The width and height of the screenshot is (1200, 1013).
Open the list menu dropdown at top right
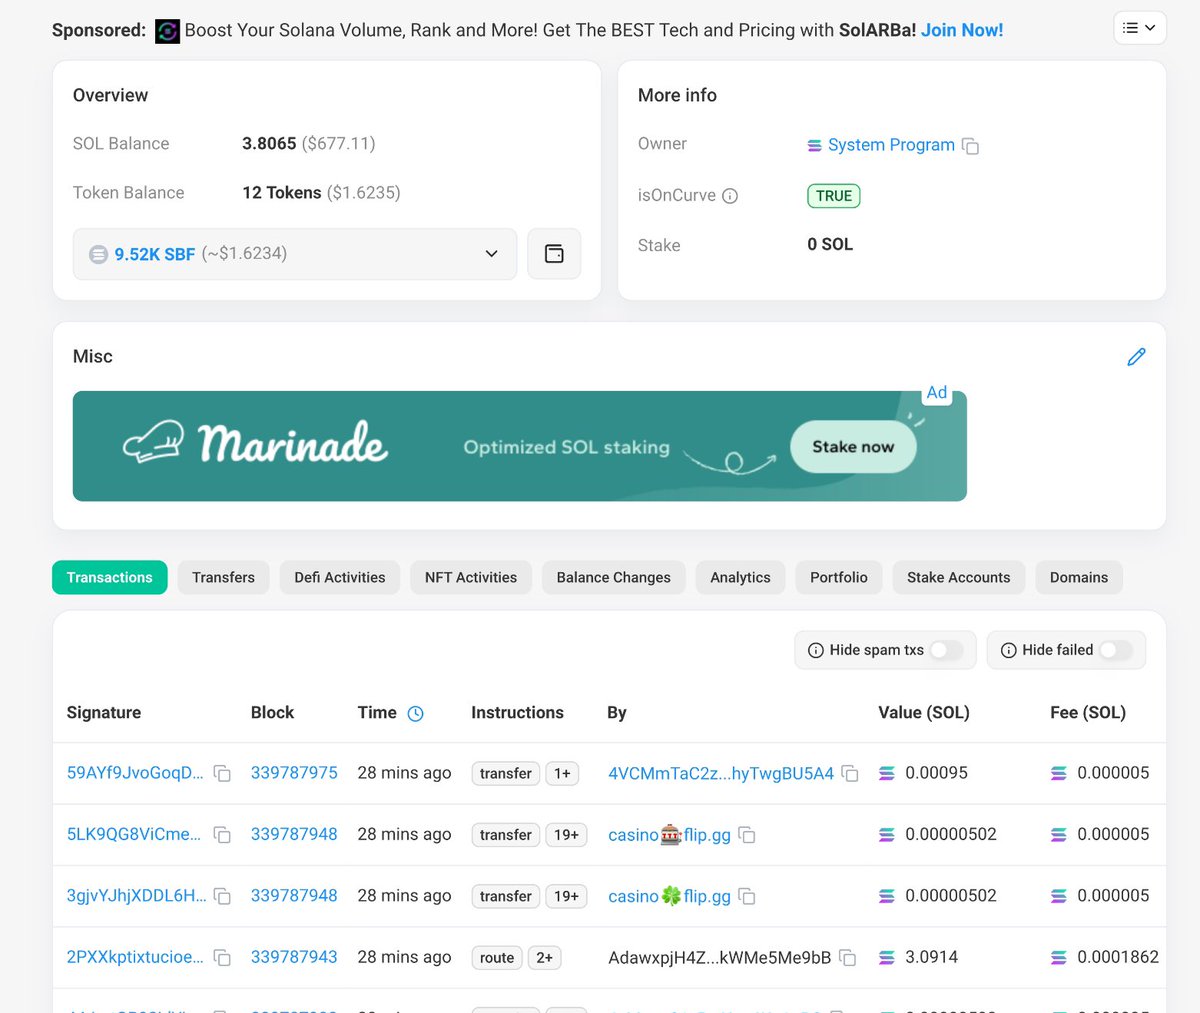(x=1139, y=28)
